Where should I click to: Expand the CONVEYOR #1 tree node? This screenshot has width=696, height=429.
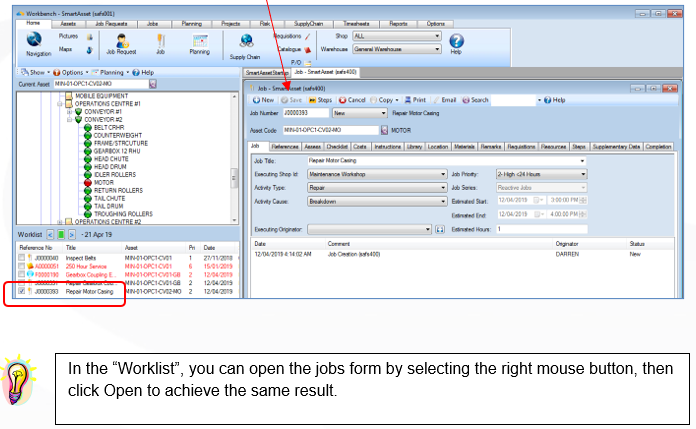tap(69, 112)
